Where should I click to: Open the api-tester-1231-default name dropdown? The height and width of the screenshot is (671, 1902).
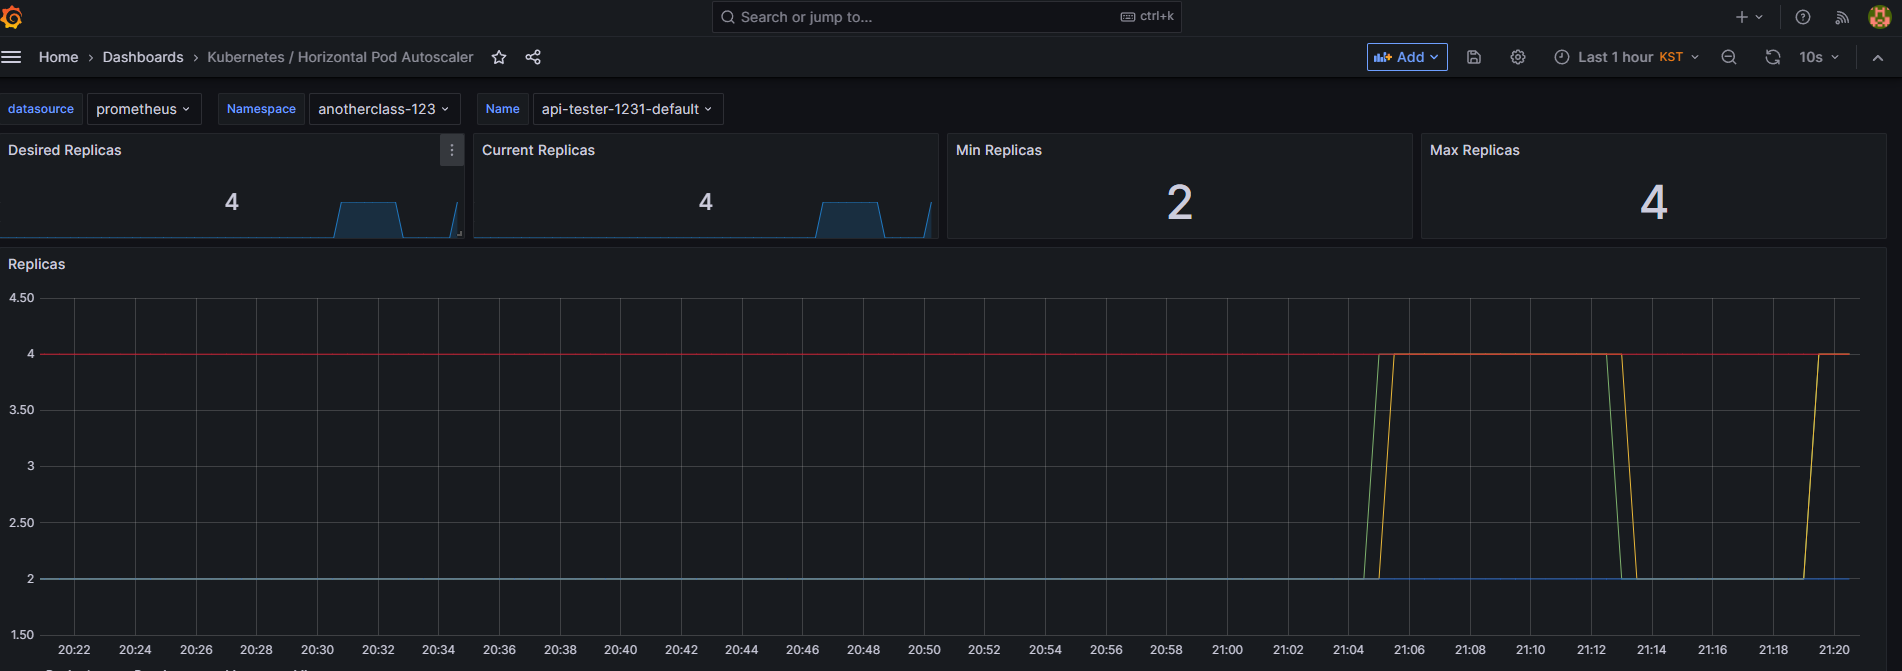click(x=627, y=109)
